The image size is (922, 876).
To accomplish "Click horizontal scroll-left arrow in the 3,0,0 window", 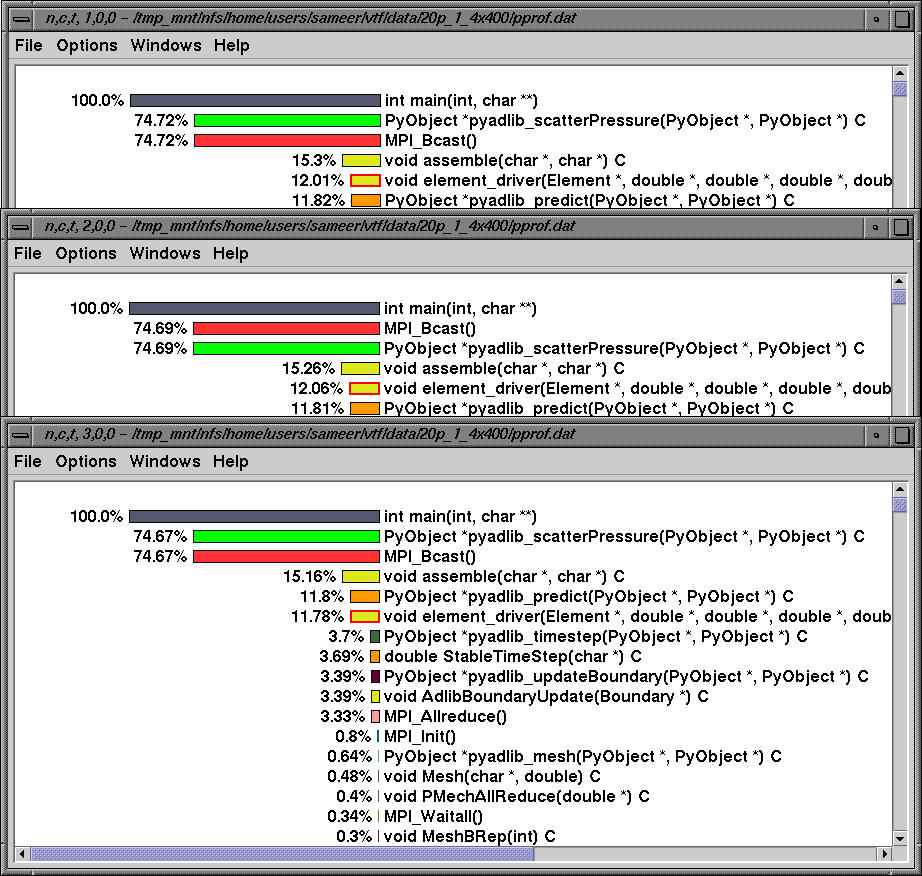I will (x=22, y=853).
